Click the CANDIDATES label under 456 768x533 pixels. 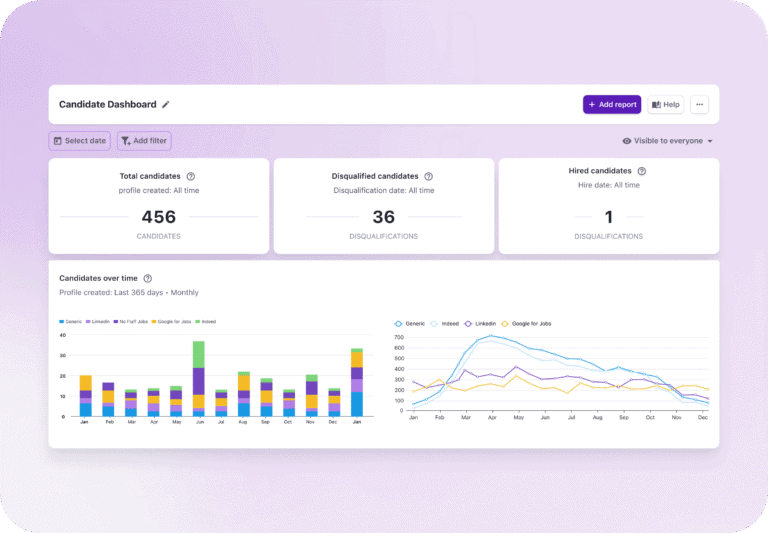tap(159, 236)
